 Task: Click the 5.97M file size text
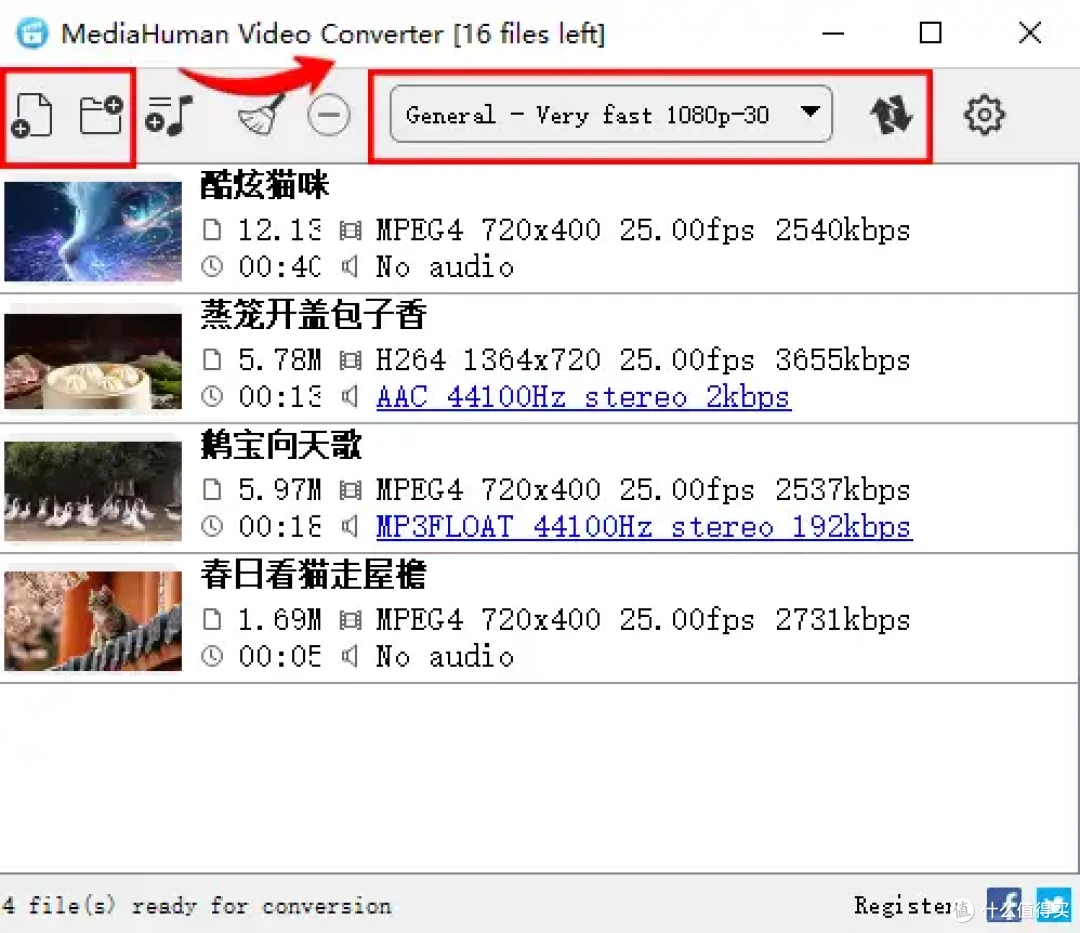point(280,490)
